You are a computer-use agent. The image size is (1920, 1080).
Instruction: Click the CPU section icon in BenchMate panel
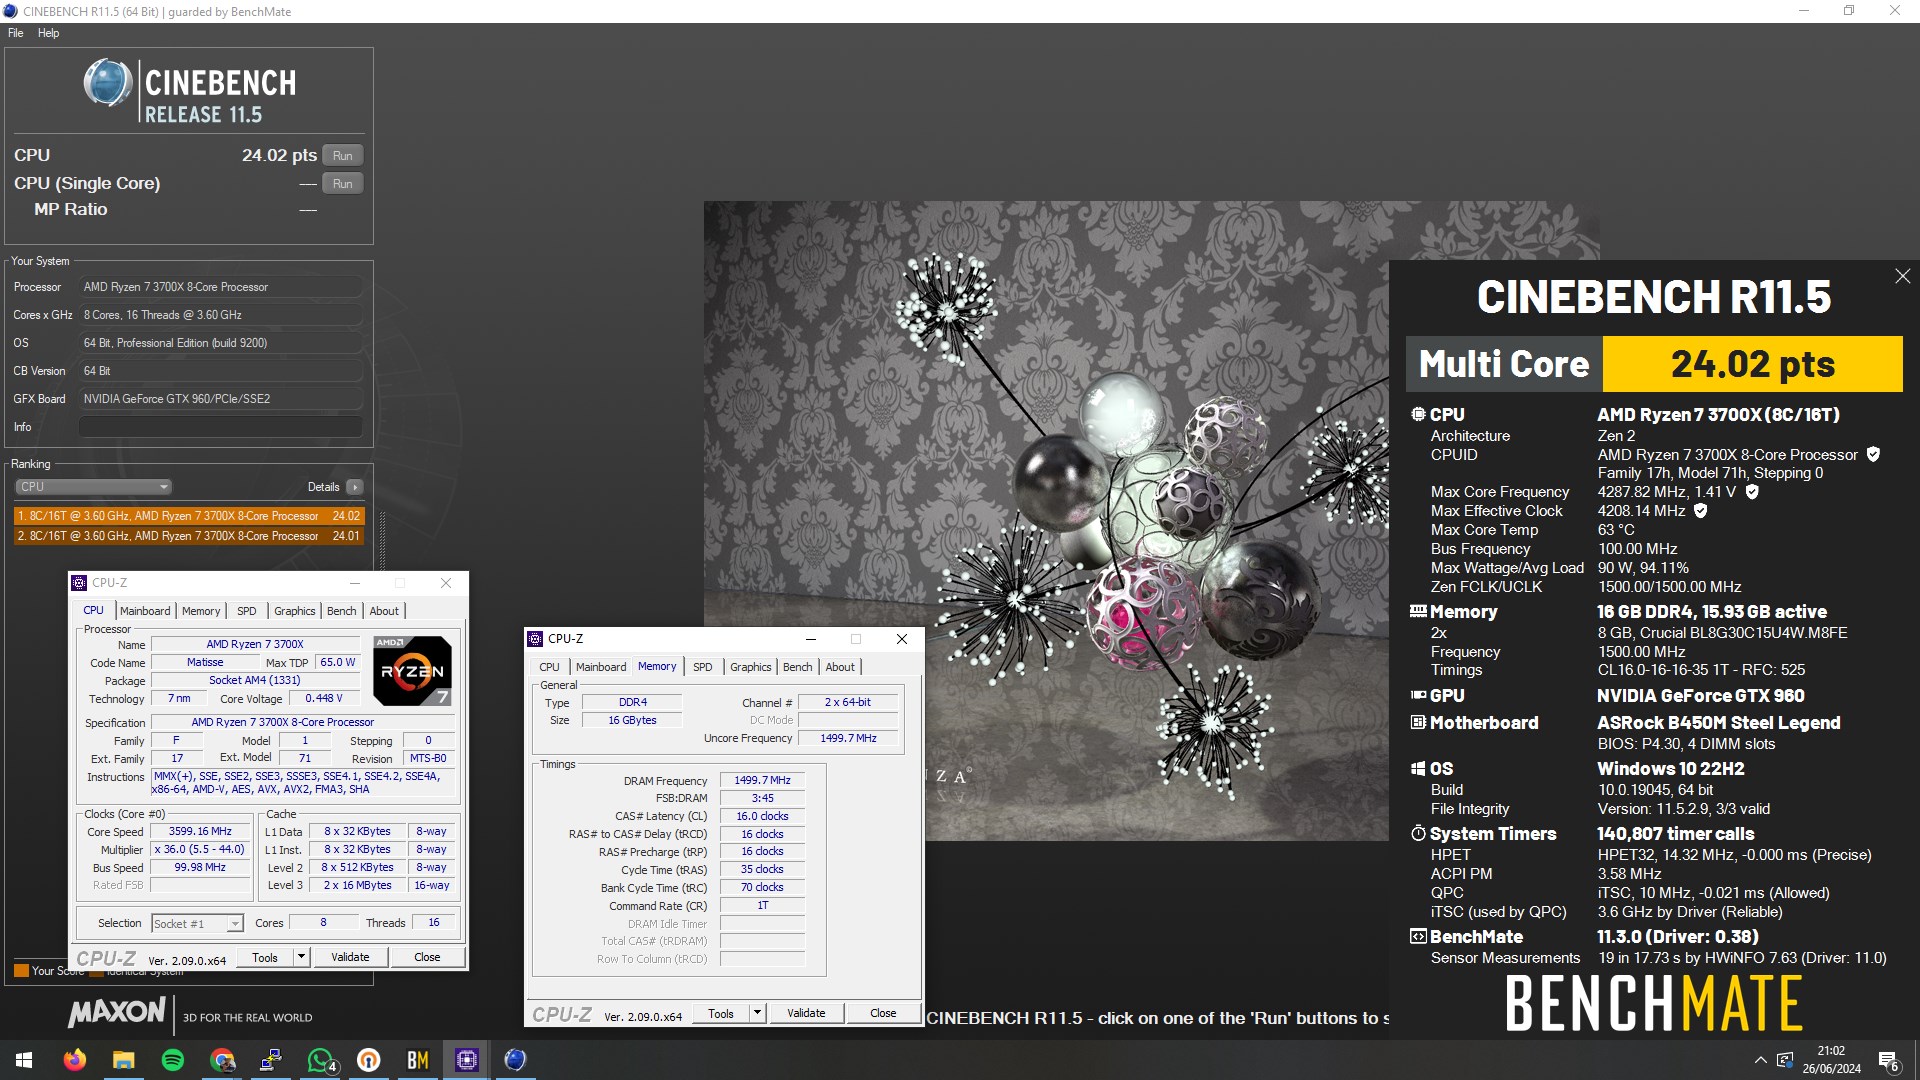click(1418, 414)
